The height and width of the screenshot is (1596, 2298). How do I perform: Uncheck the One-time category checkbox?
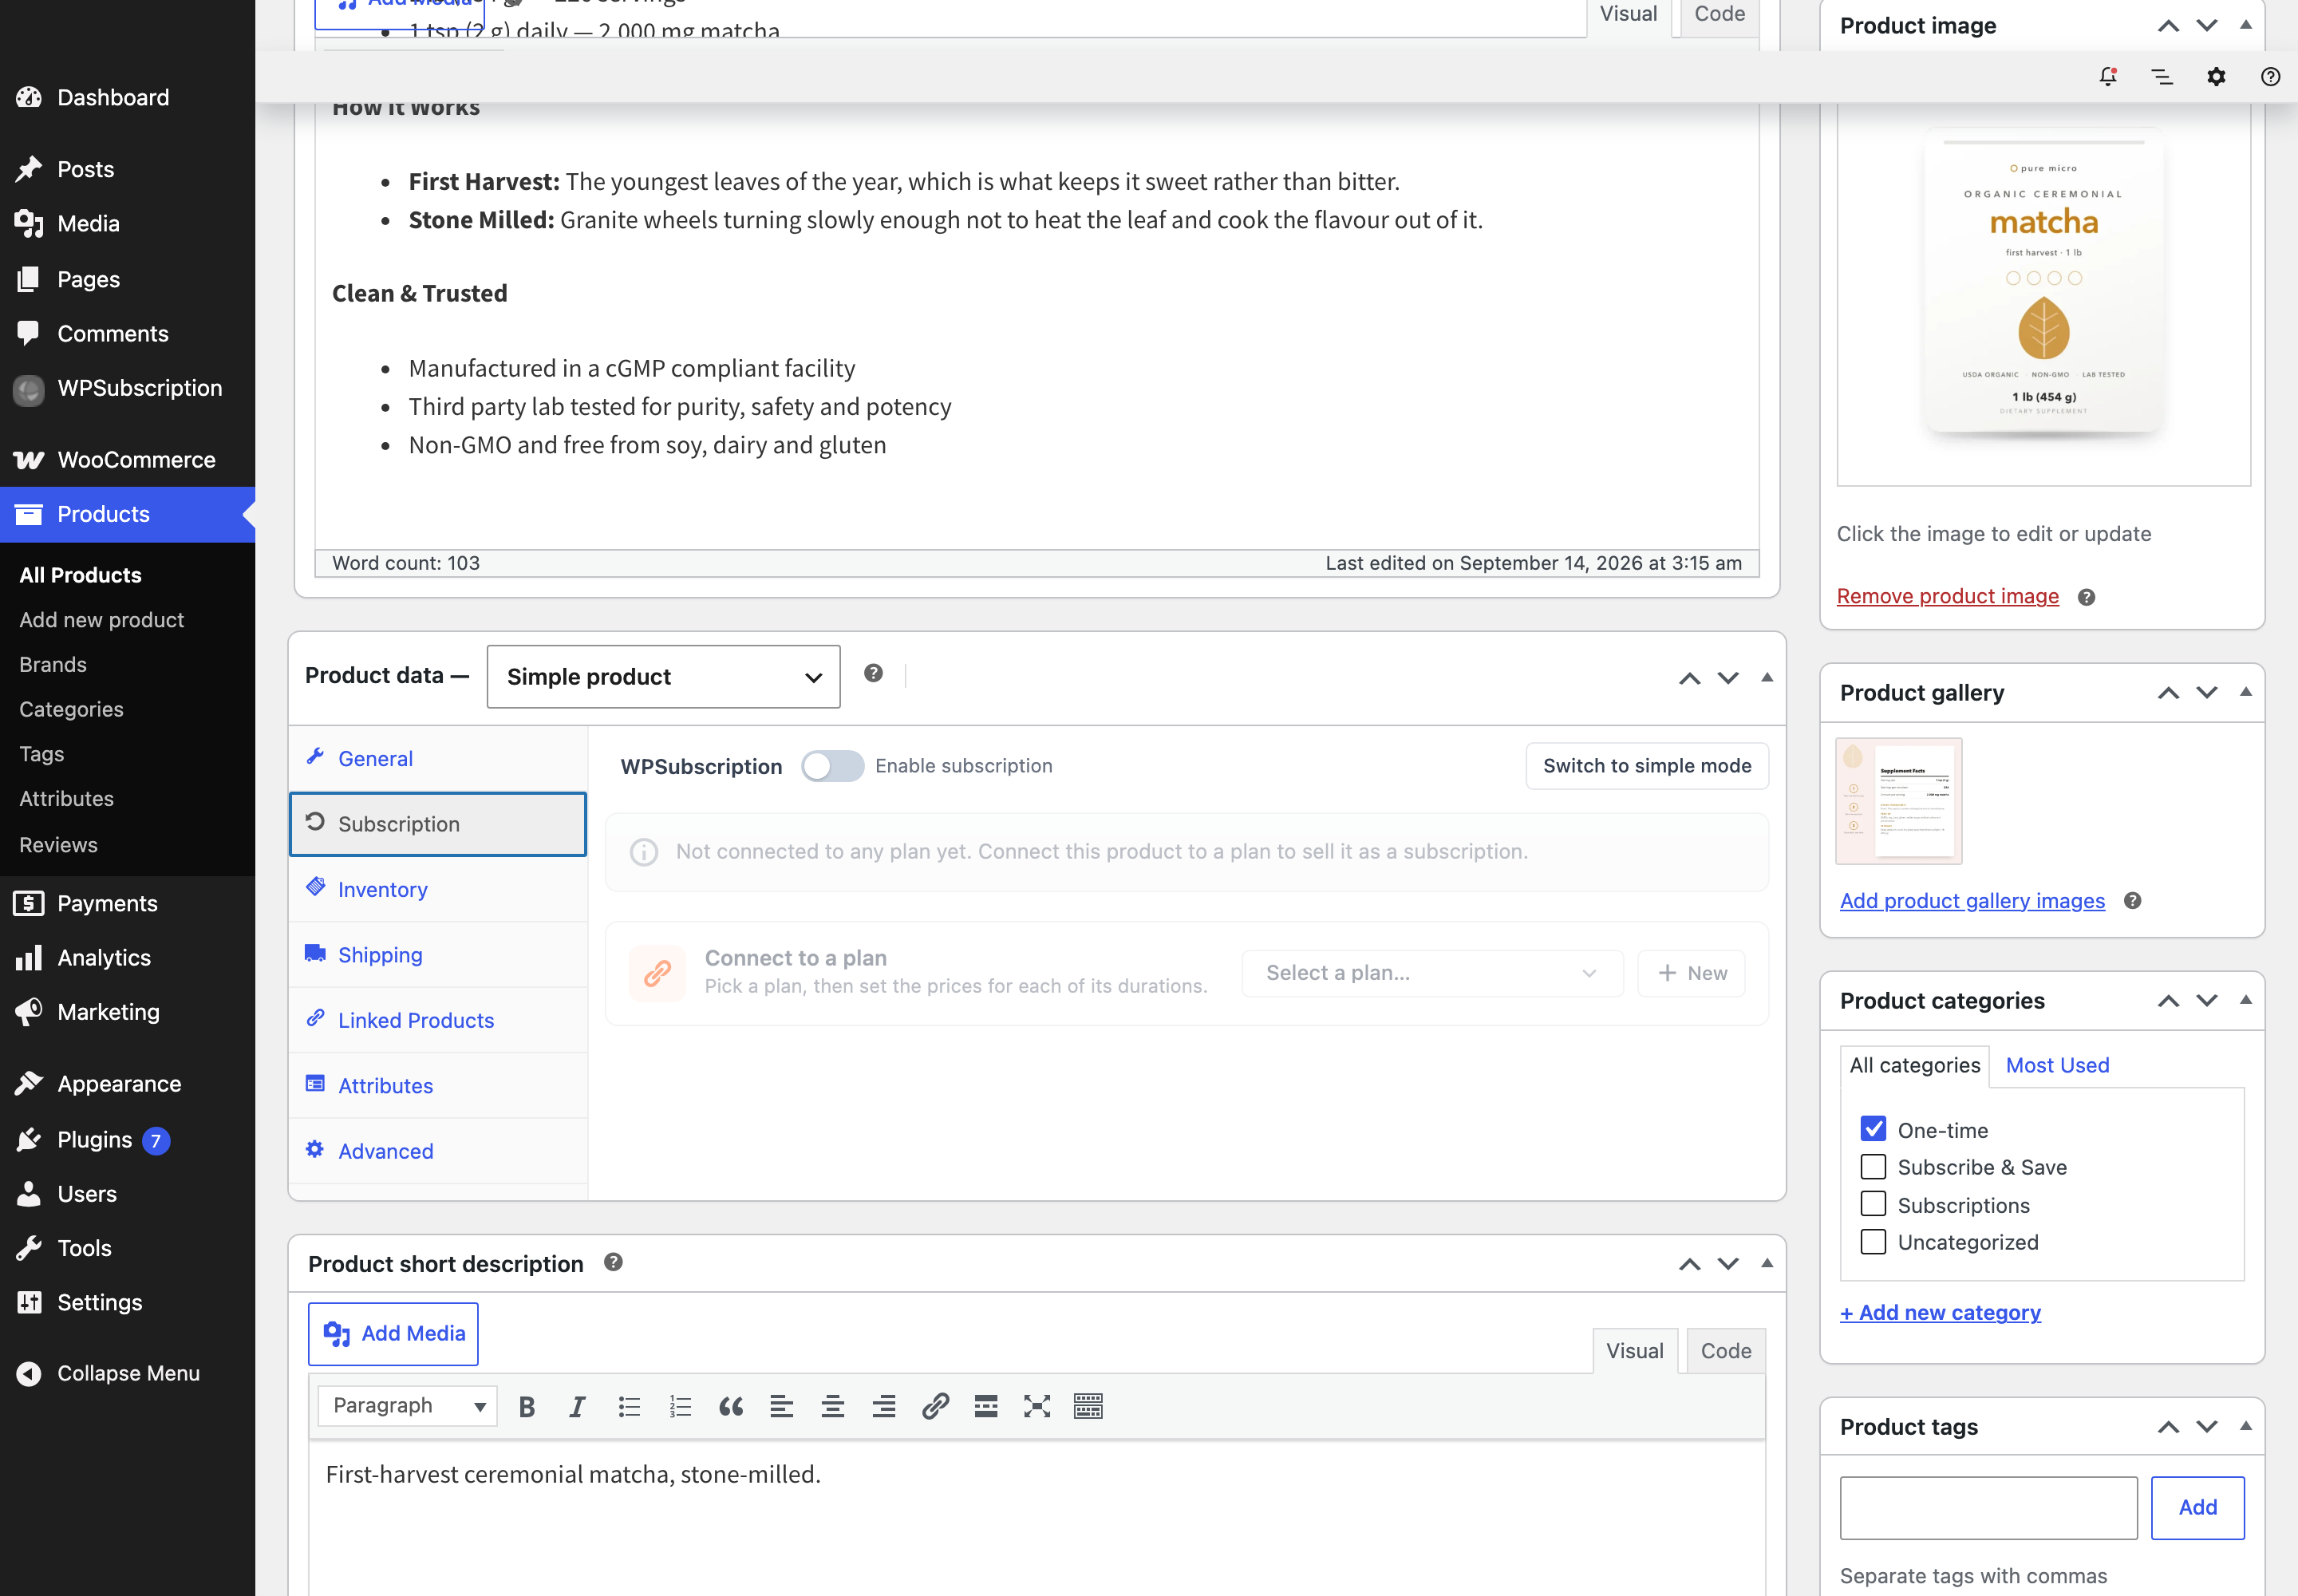coord(1873,1129)
